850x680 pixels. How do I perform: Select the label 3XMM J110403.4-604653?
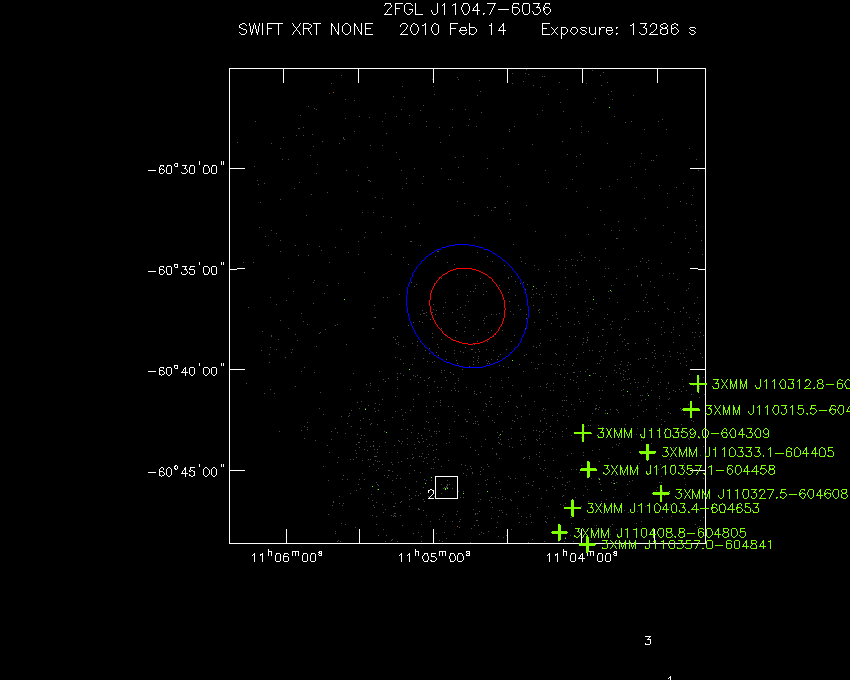pos(673,509)
